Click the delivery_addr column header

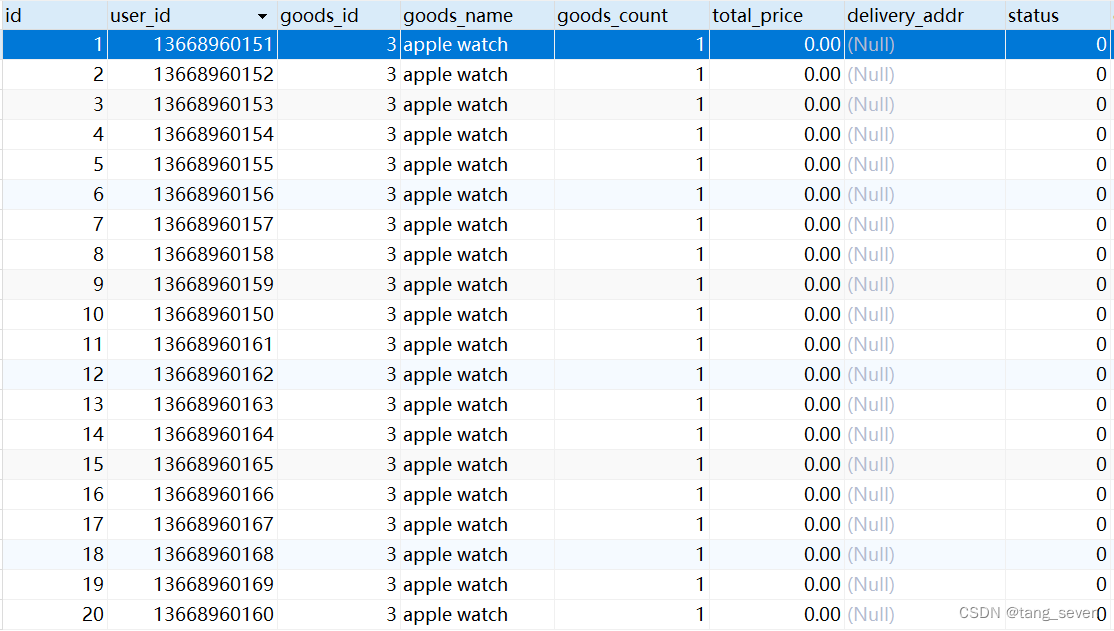click(x=925, y=16)
